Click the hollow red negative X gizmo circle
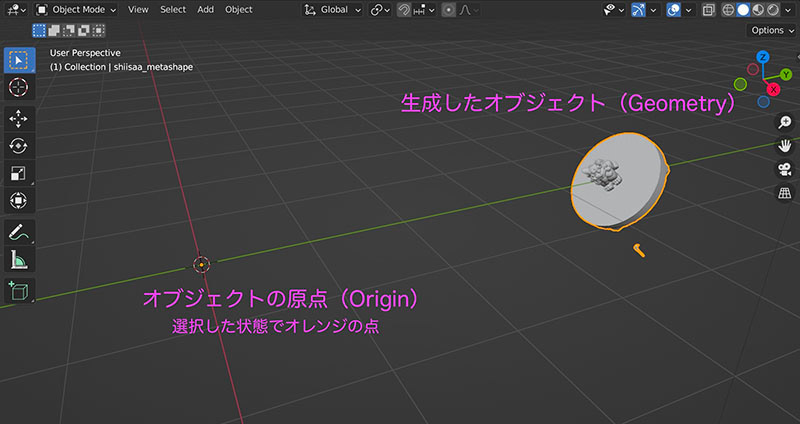The image size is (800, 424). pos(753,69)
